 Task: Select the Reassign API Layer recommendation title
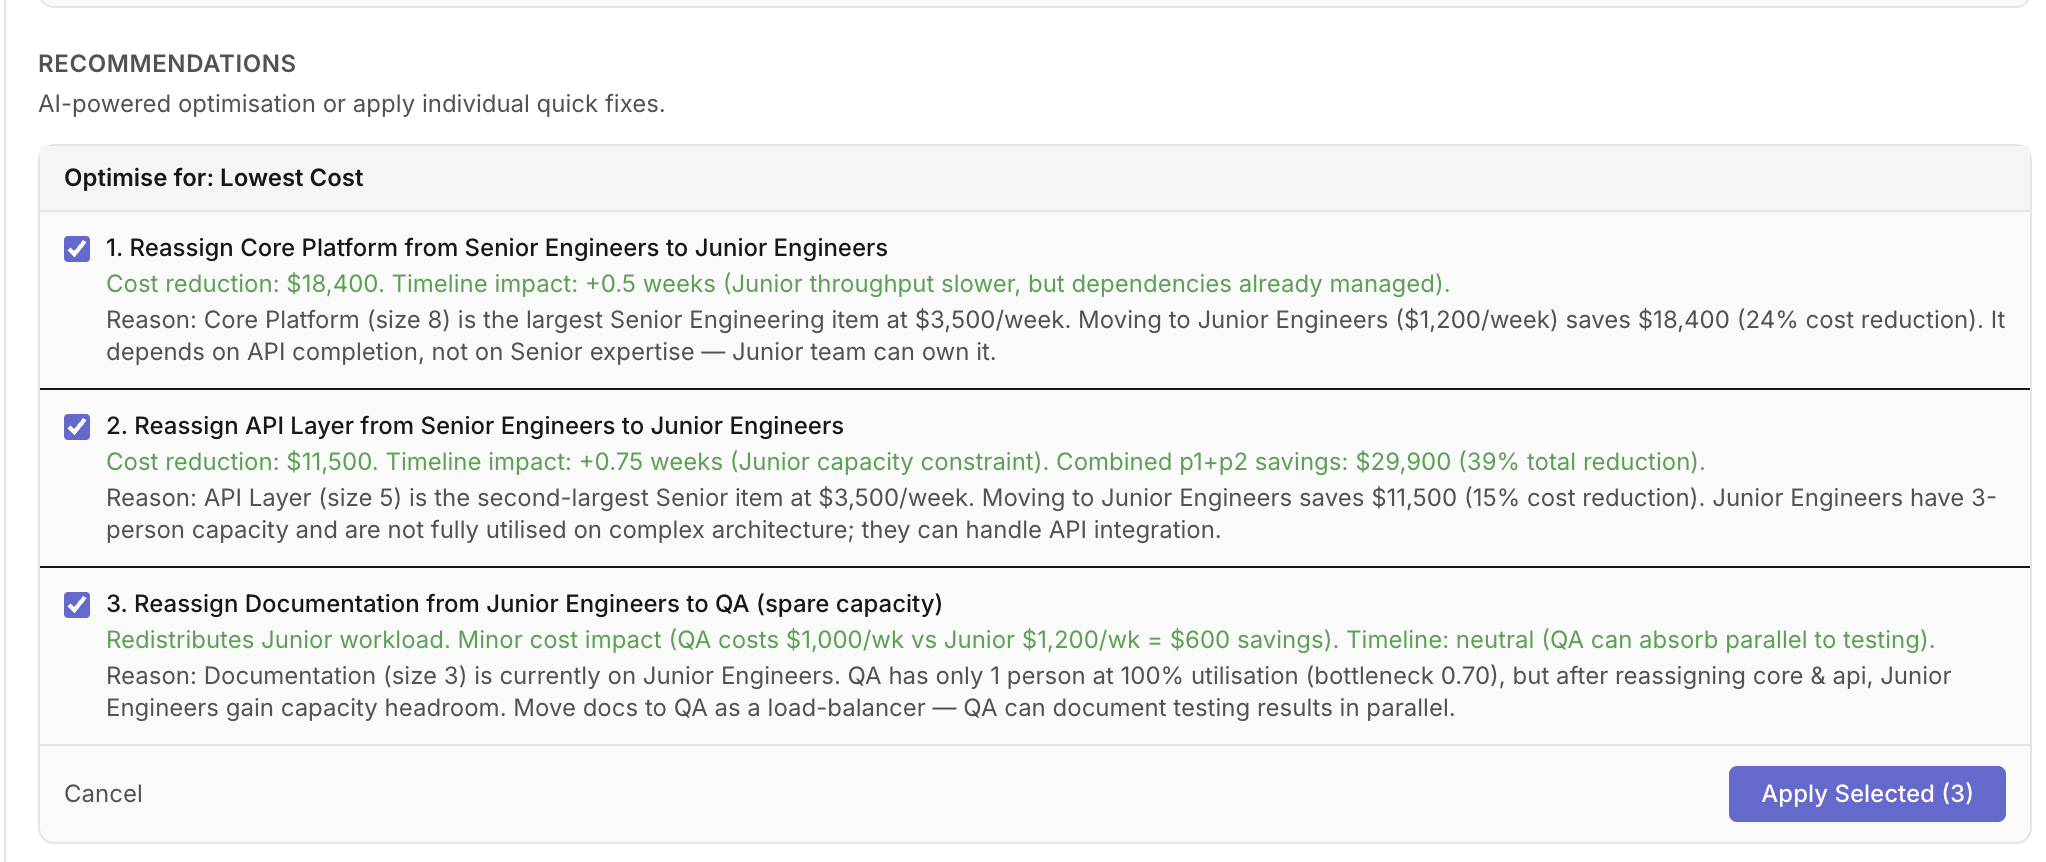tap(474, 426)
